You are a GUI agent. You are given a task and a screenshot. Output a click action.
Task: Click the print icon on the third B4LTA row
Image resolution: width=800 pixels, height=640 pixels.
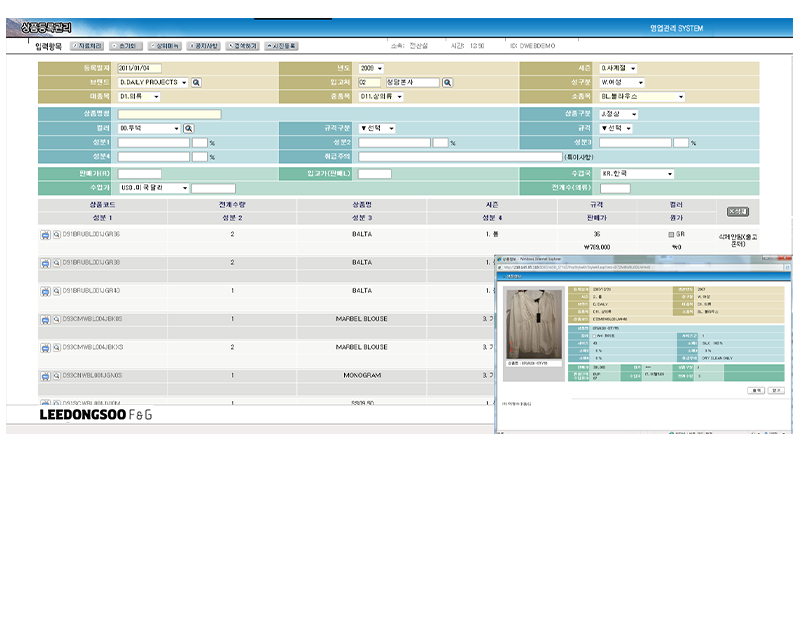point(45,291)
